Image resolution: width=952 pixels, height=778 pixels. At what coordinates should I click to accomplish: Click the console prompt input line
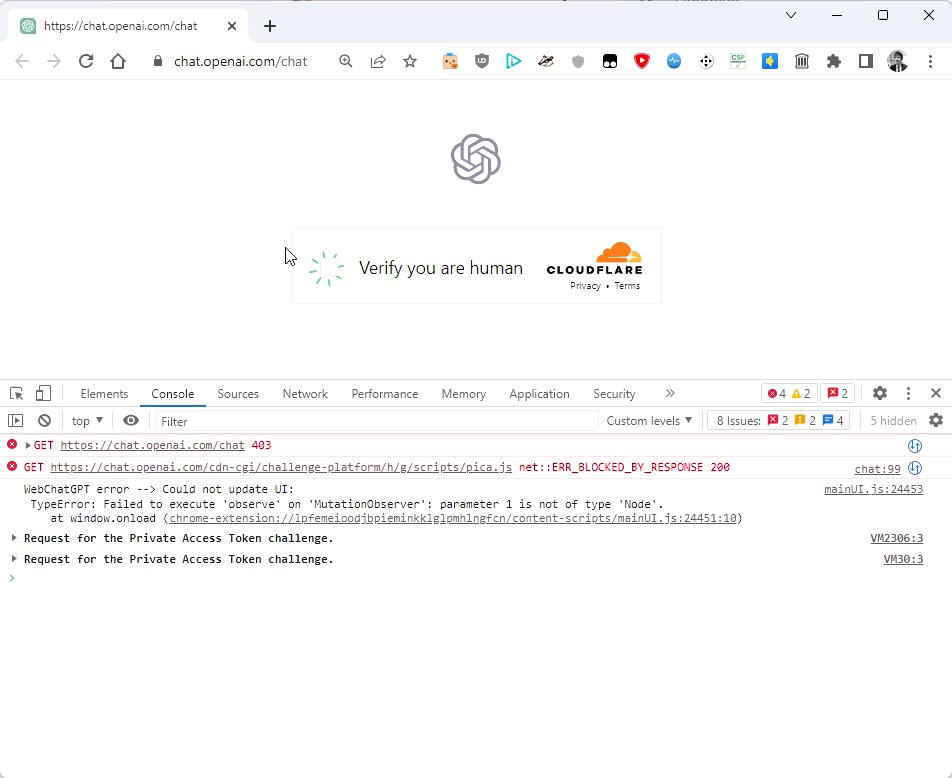click(x=474, y=578)
